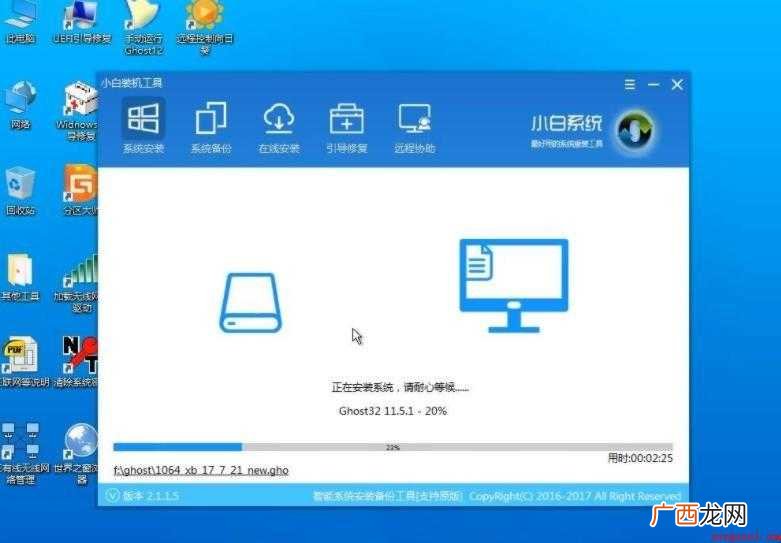This screenshot has width=781, height=543.
Task: Click the CopyRight footer text
Action: coord(575,496)
